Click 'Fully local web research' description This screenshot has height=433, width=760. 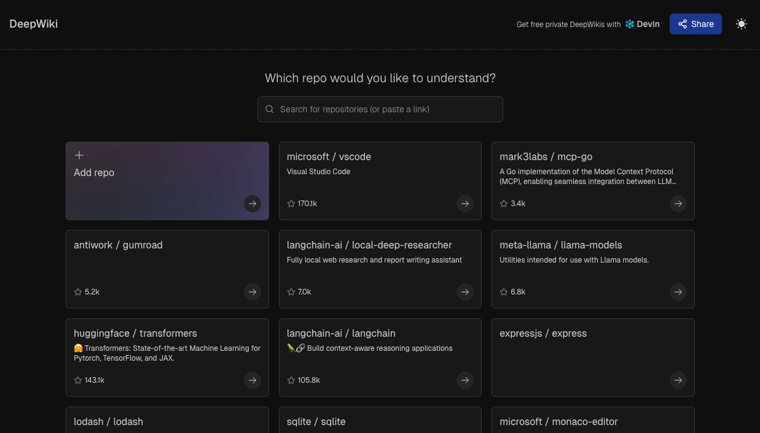pos(374,260)
